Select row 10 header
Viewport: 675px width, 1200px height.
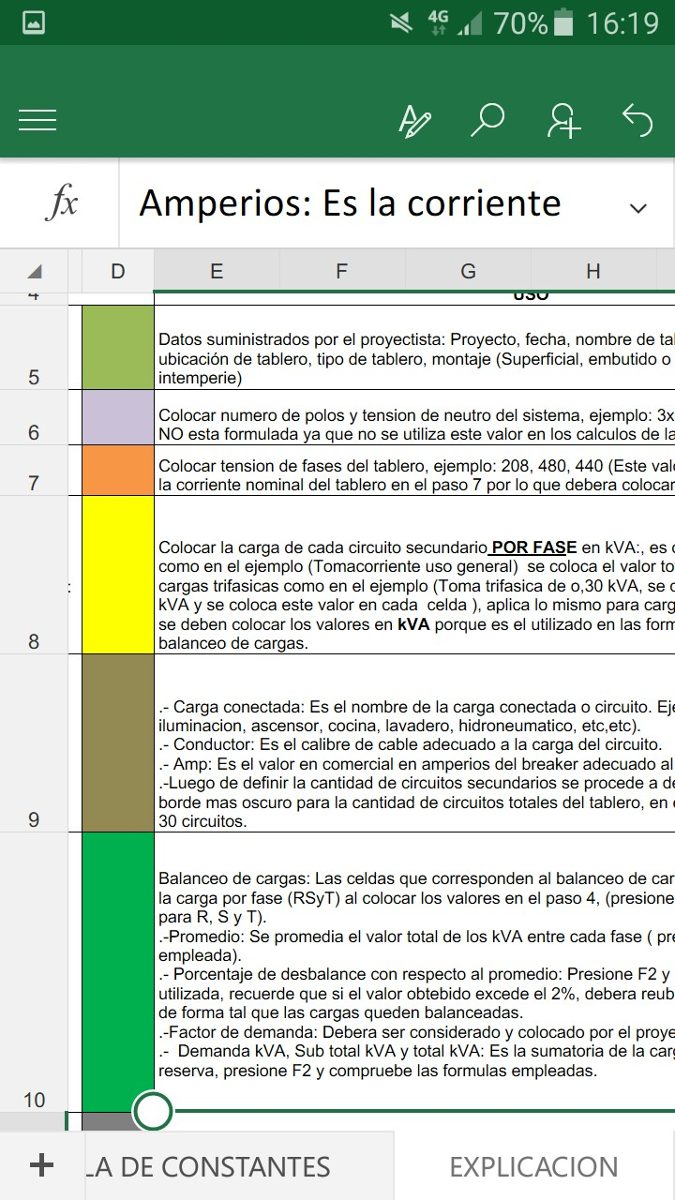click(x=34, y=971)
